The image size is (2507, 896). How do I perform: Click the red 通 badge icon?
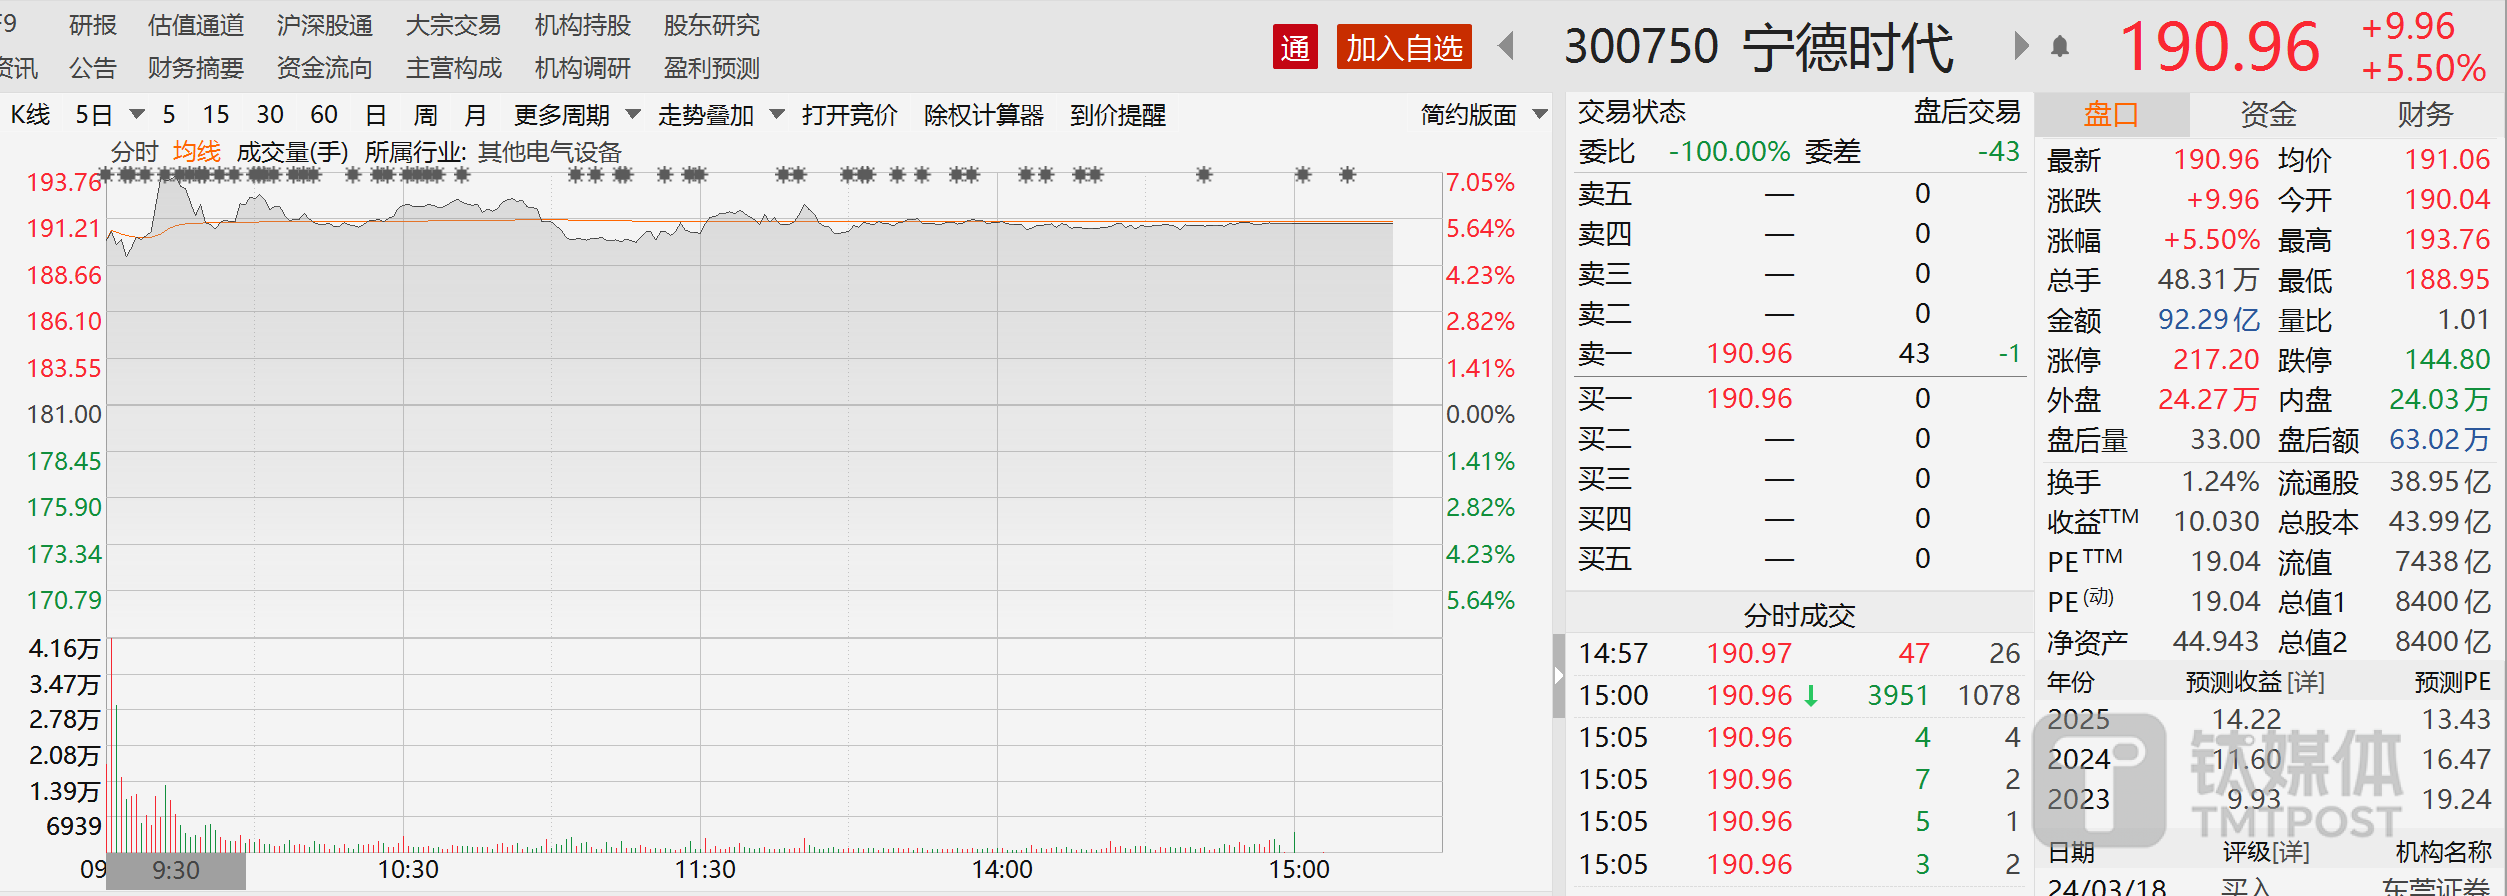[1295, 47]
